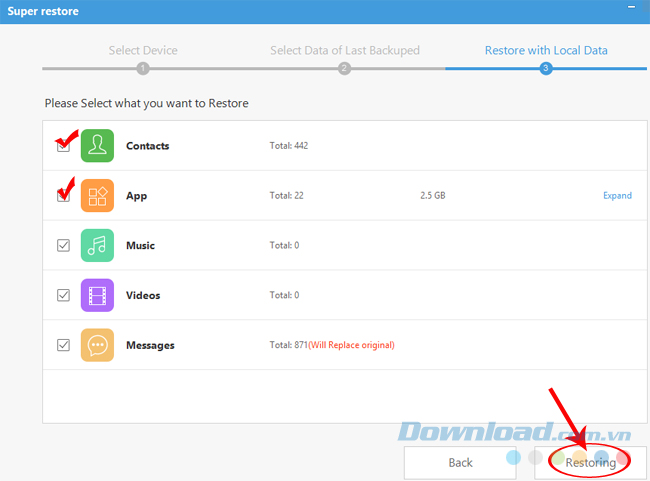Click the Music note icon
Image resolution: width=650 pixels, height=481 pixels.
click(98, 246)
